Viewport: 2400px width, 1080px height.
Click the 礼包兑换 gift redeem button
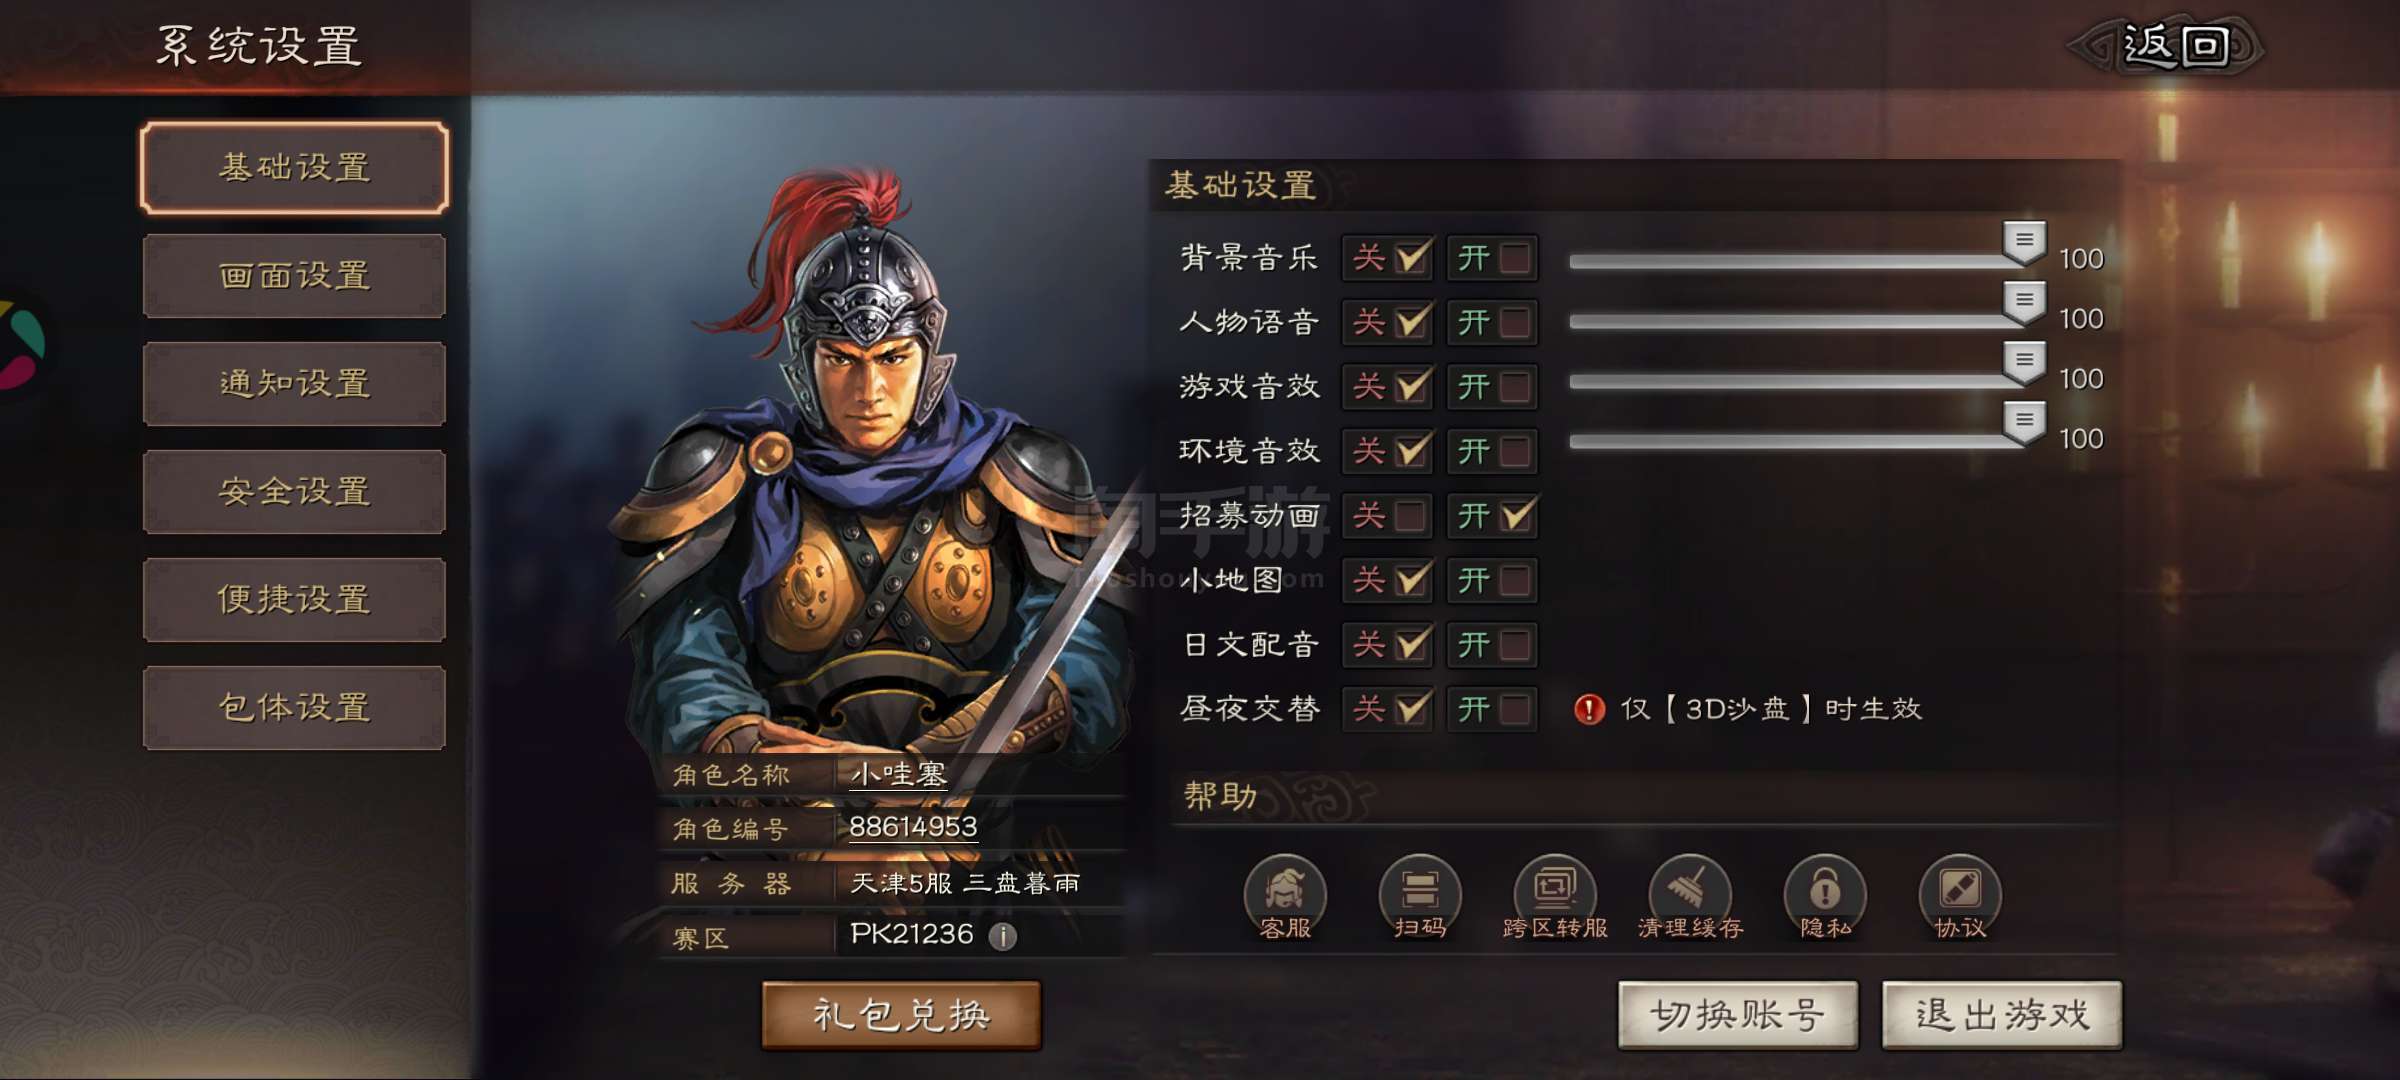(901, 1015)
